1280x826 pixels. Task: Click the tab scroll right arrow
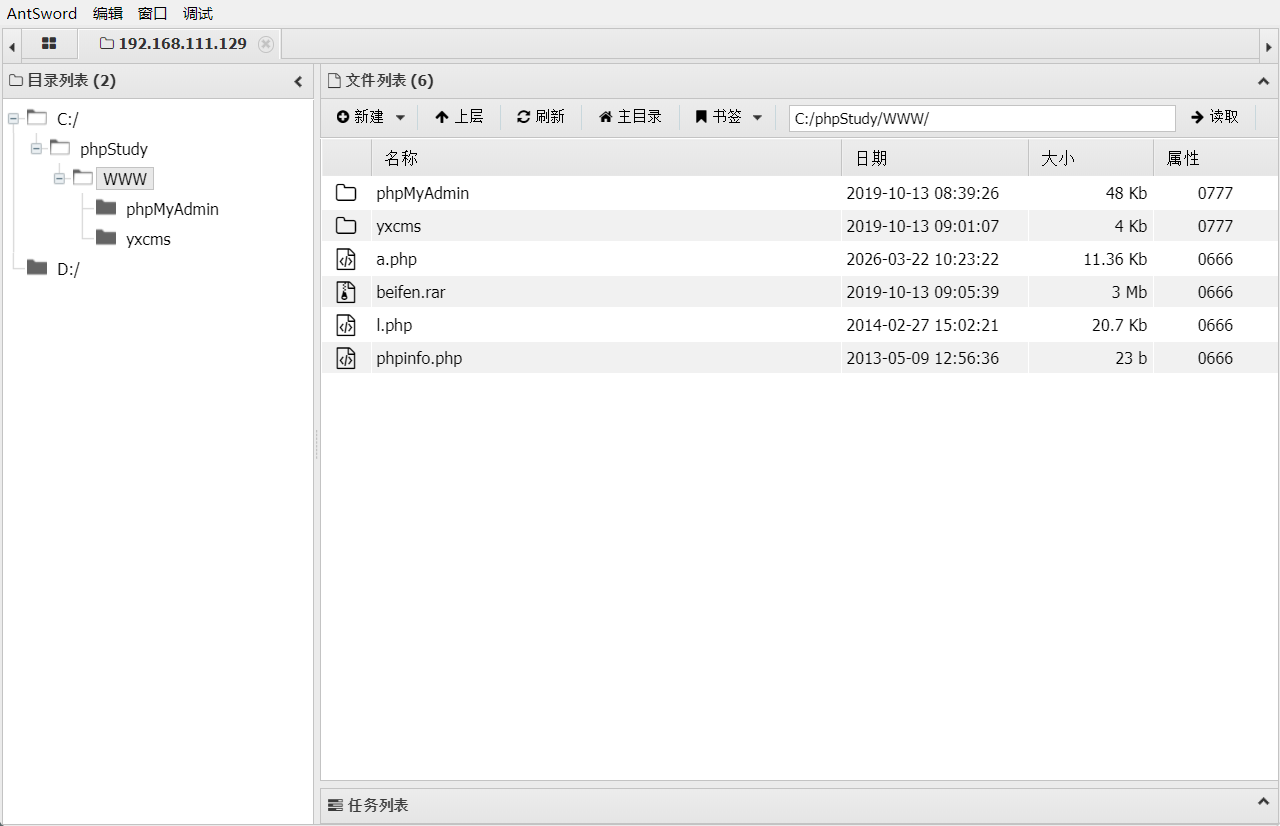tap(1268, 46)
